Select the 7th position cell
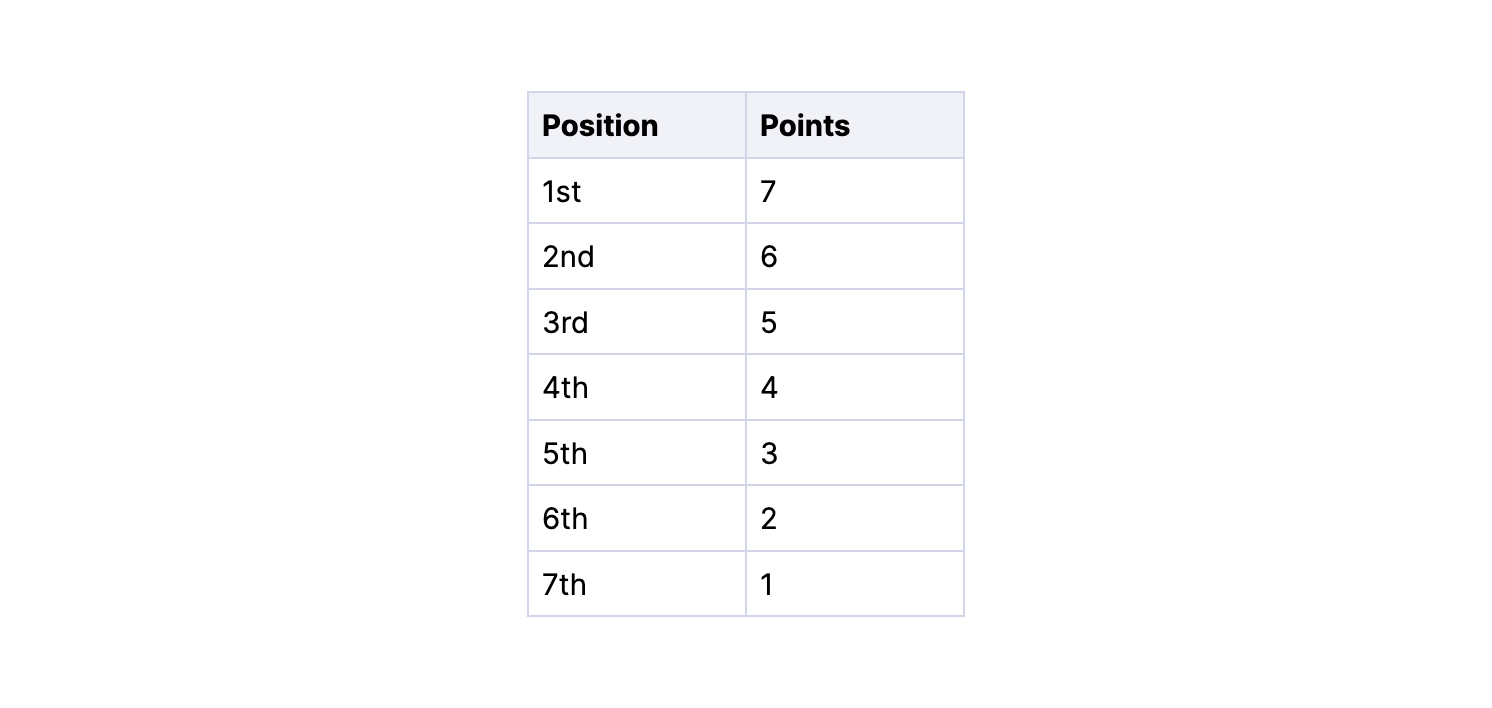This screenshot has height=708, width=1492. (x=637, y=584)
